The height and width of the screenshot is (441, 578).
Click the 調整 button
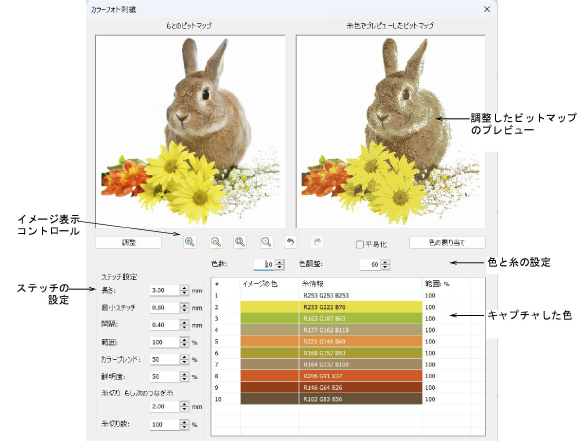click(x=128, y=242)
